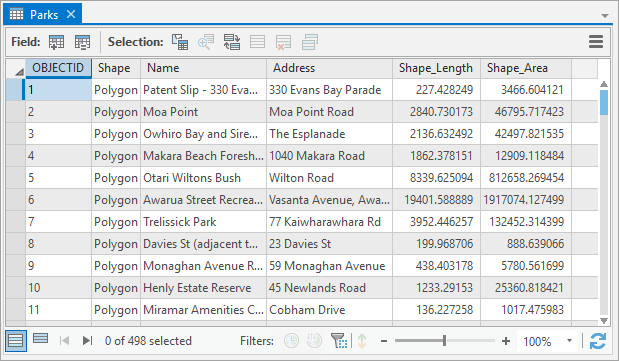
Task: Open Select By Attributes tool
Action: tap(180, 41)
